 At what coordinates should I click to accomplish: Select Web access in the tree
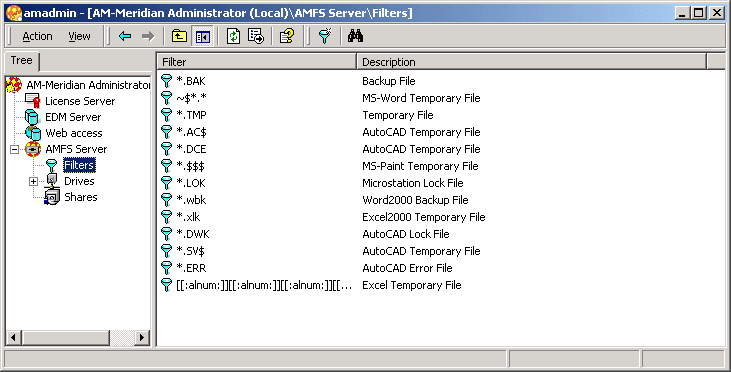74,133
